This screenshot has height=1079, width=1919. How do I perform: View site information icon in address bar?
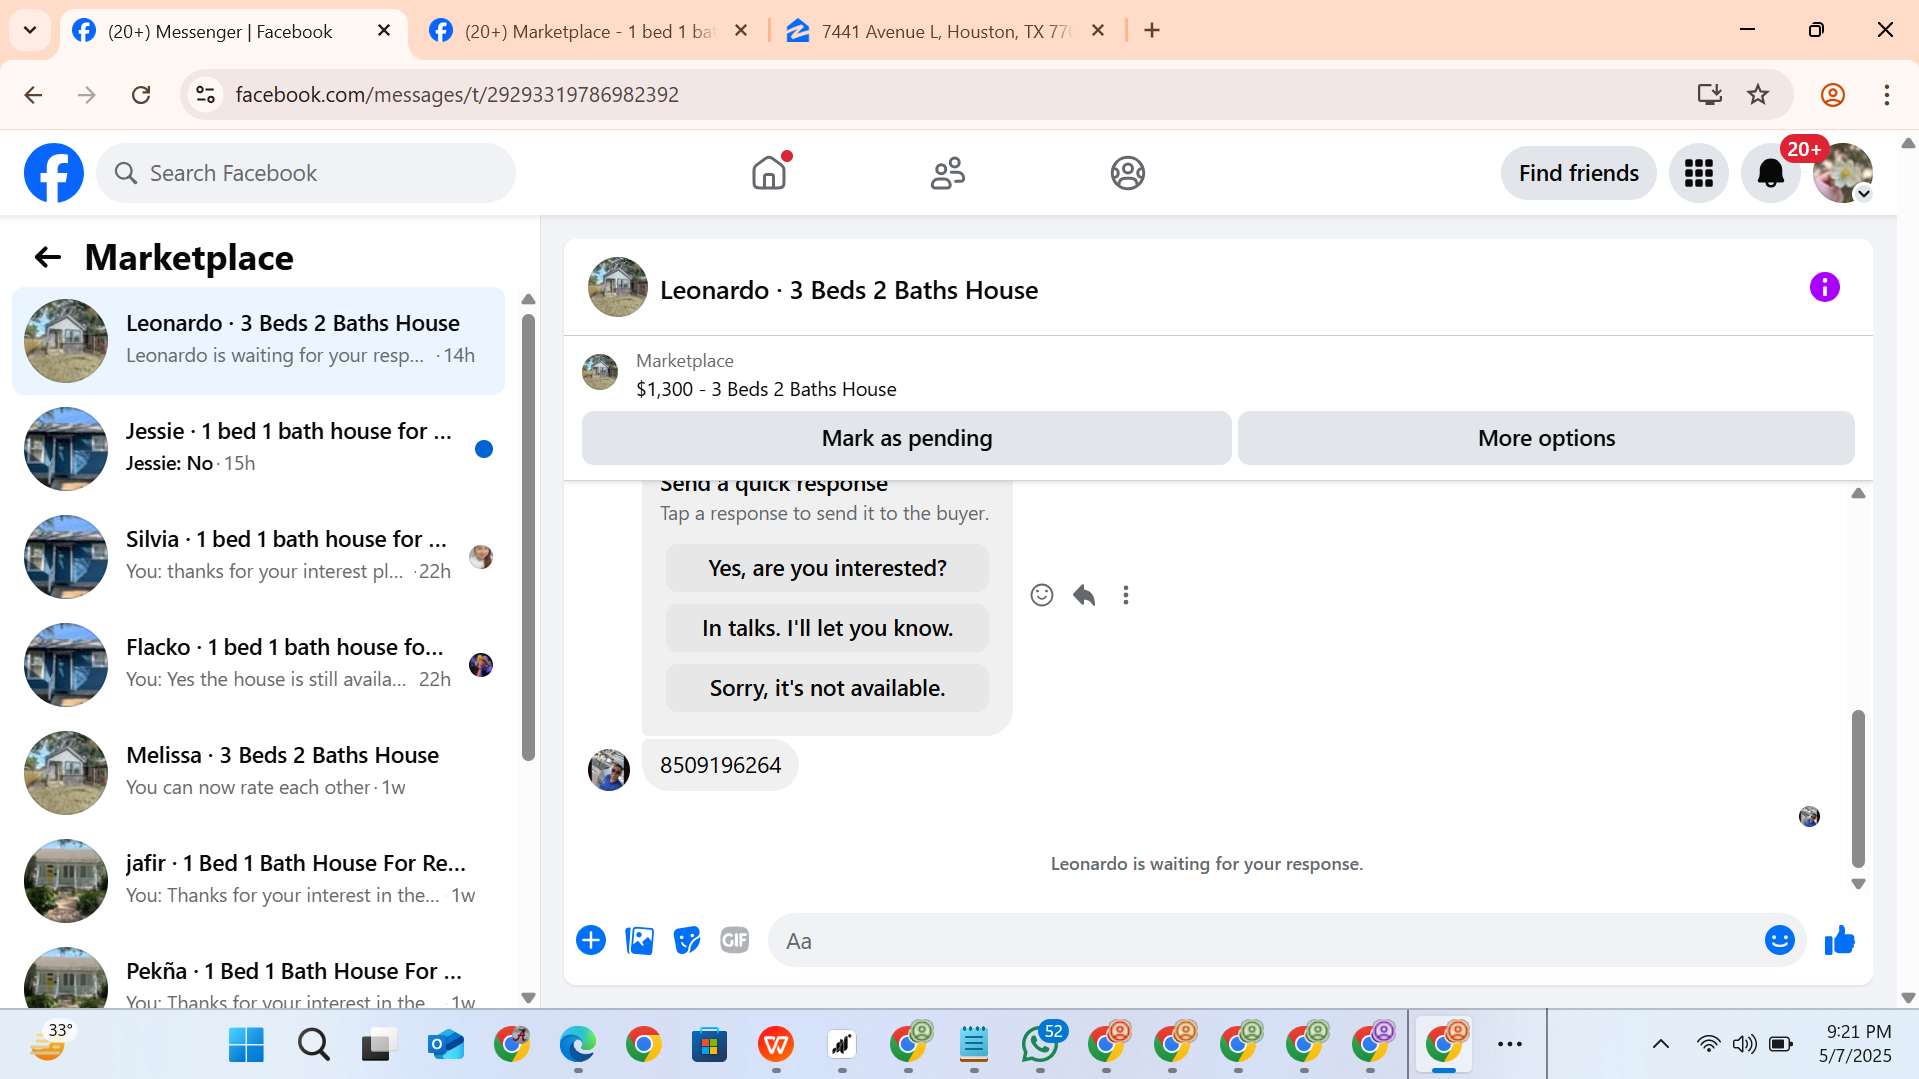point(205,95)
